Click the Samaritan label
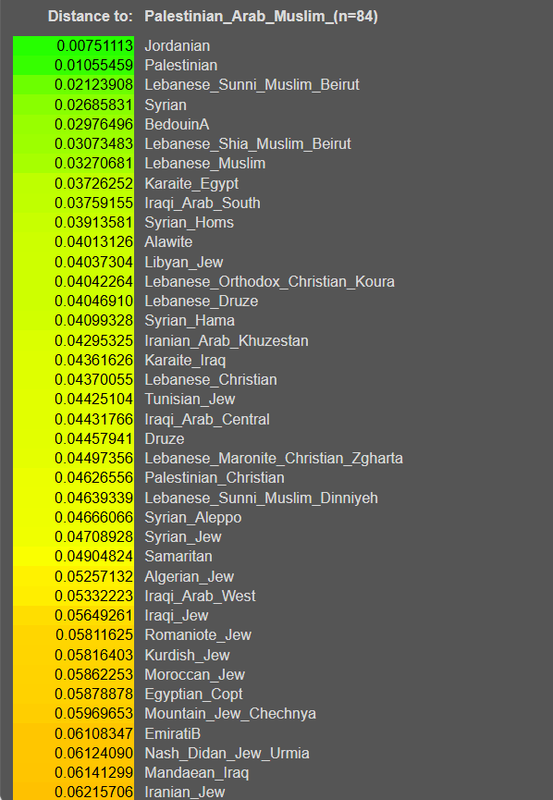Viewport: 553px width, 800px height. [x=179, y=556]
